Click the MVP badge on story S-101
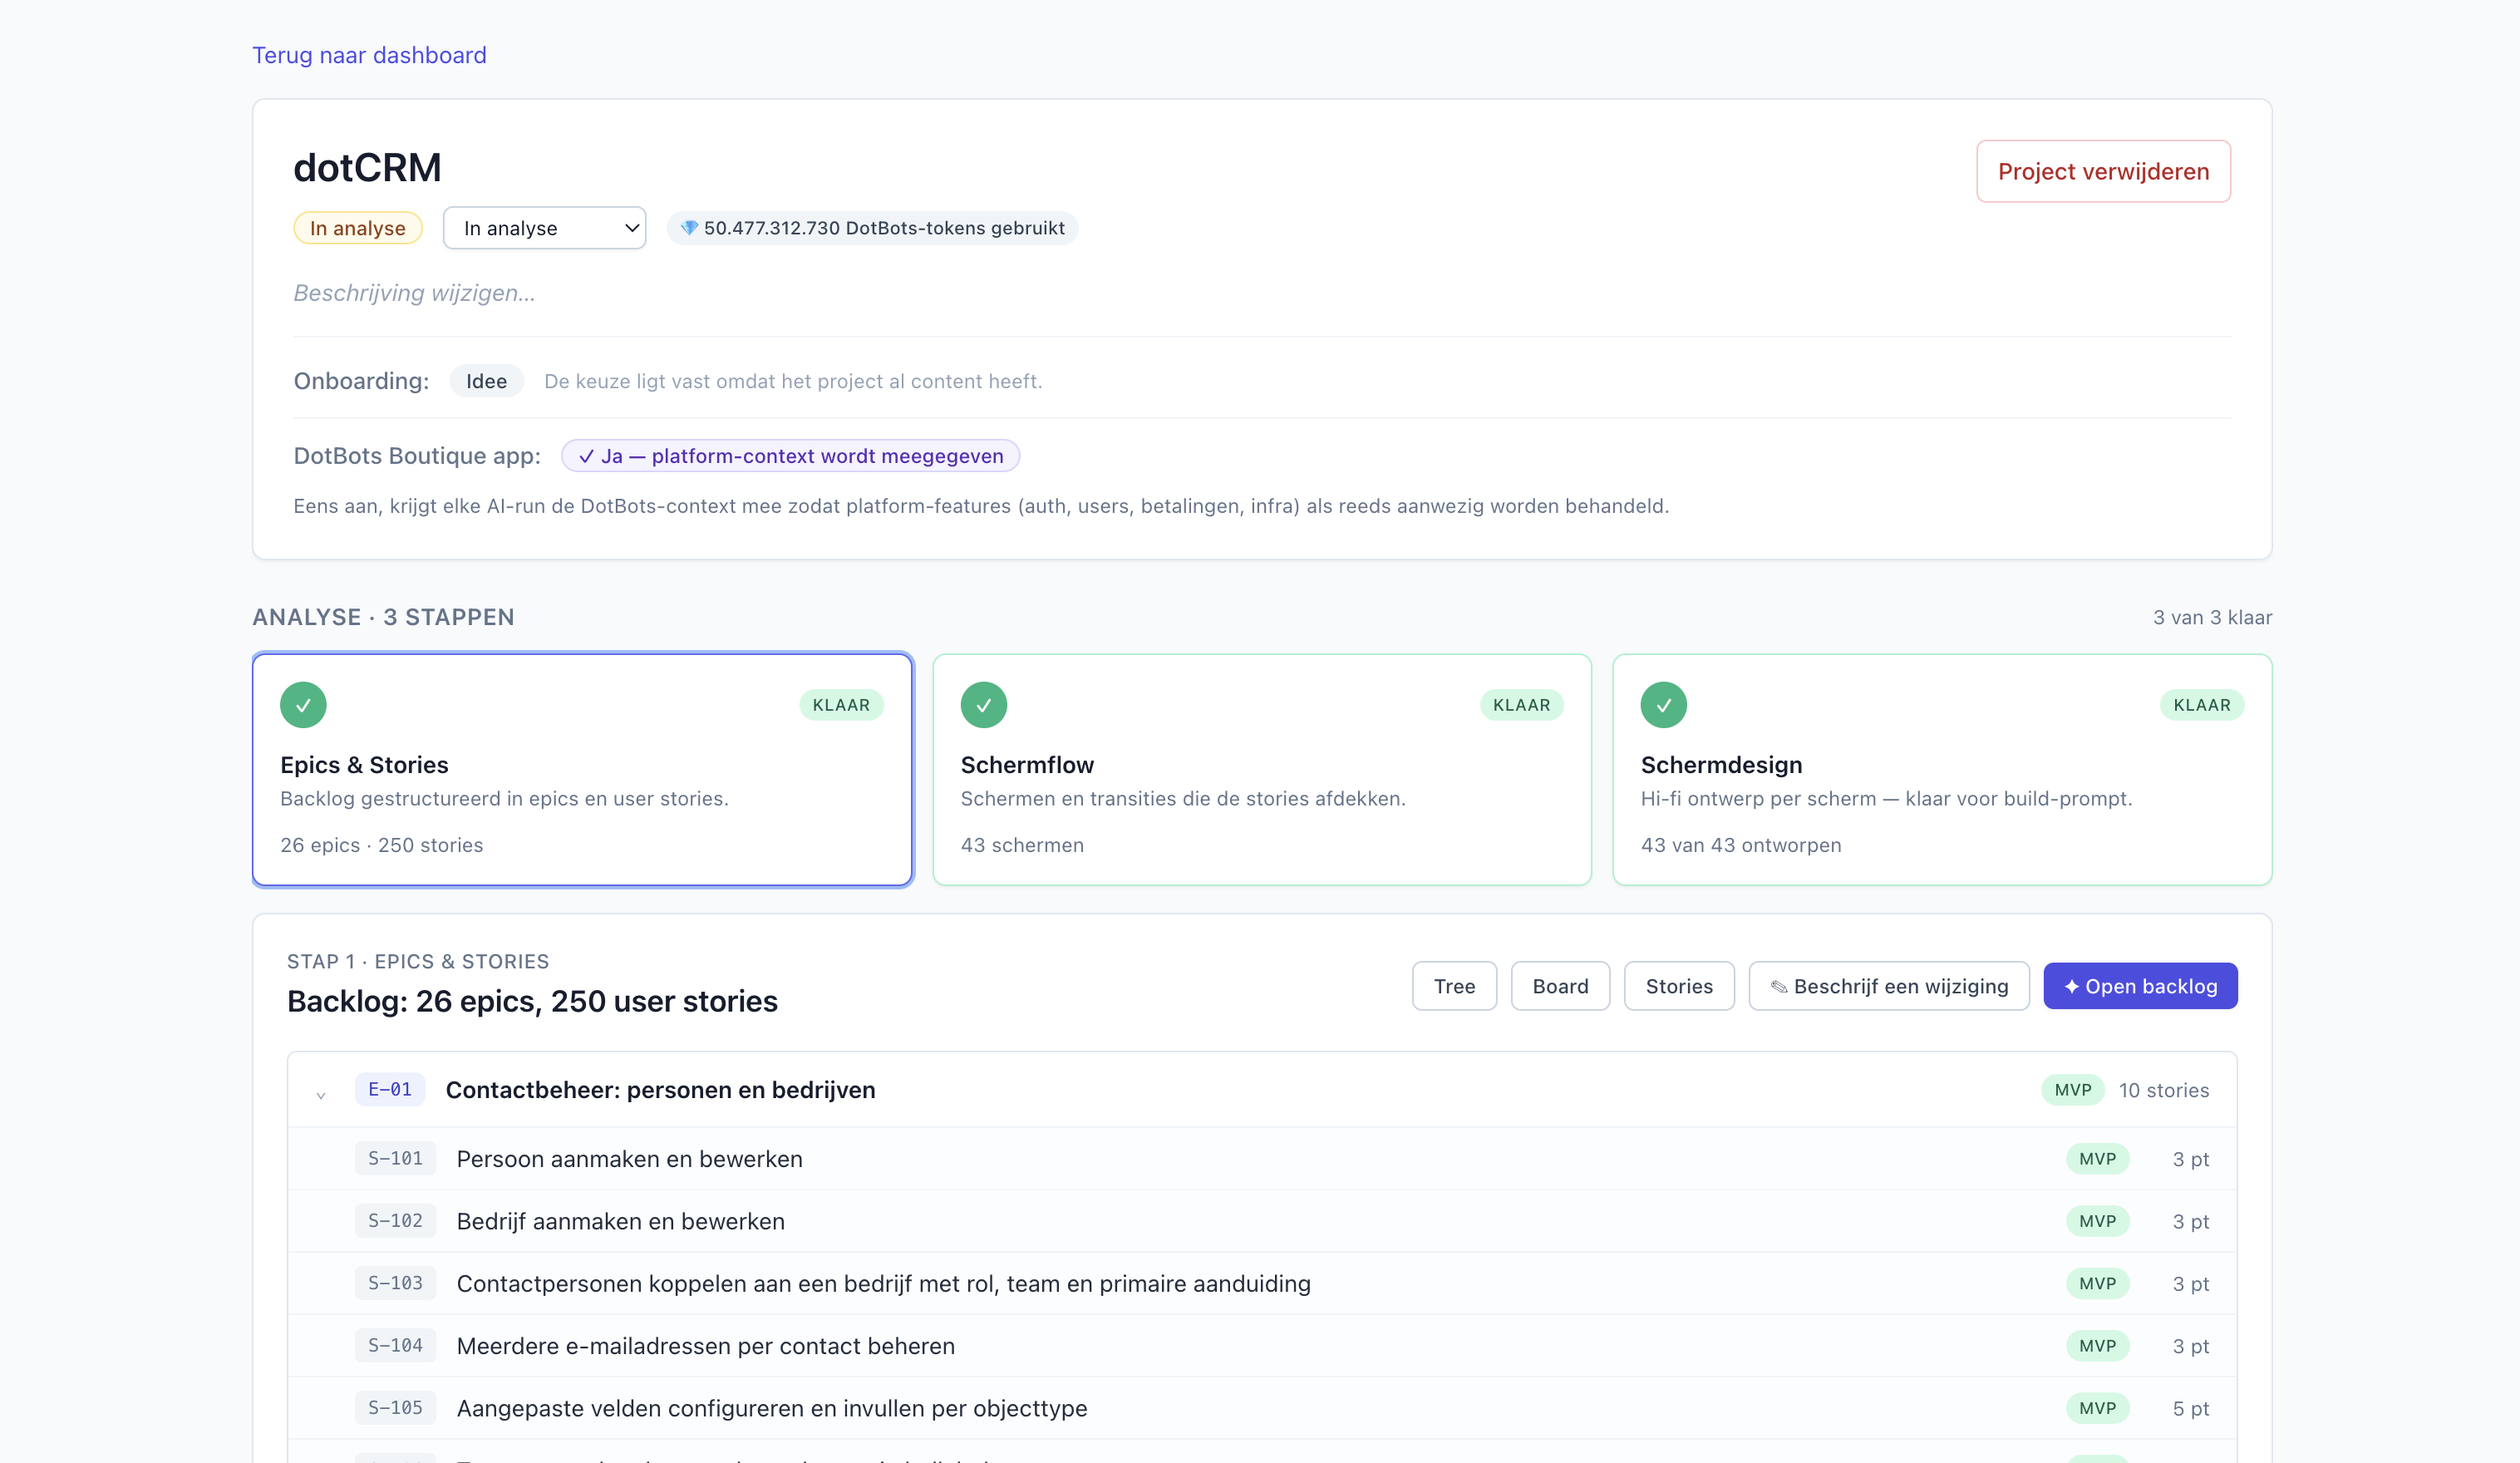The height and width of the screenshot is (1463, 2520). point(2097,1159)
